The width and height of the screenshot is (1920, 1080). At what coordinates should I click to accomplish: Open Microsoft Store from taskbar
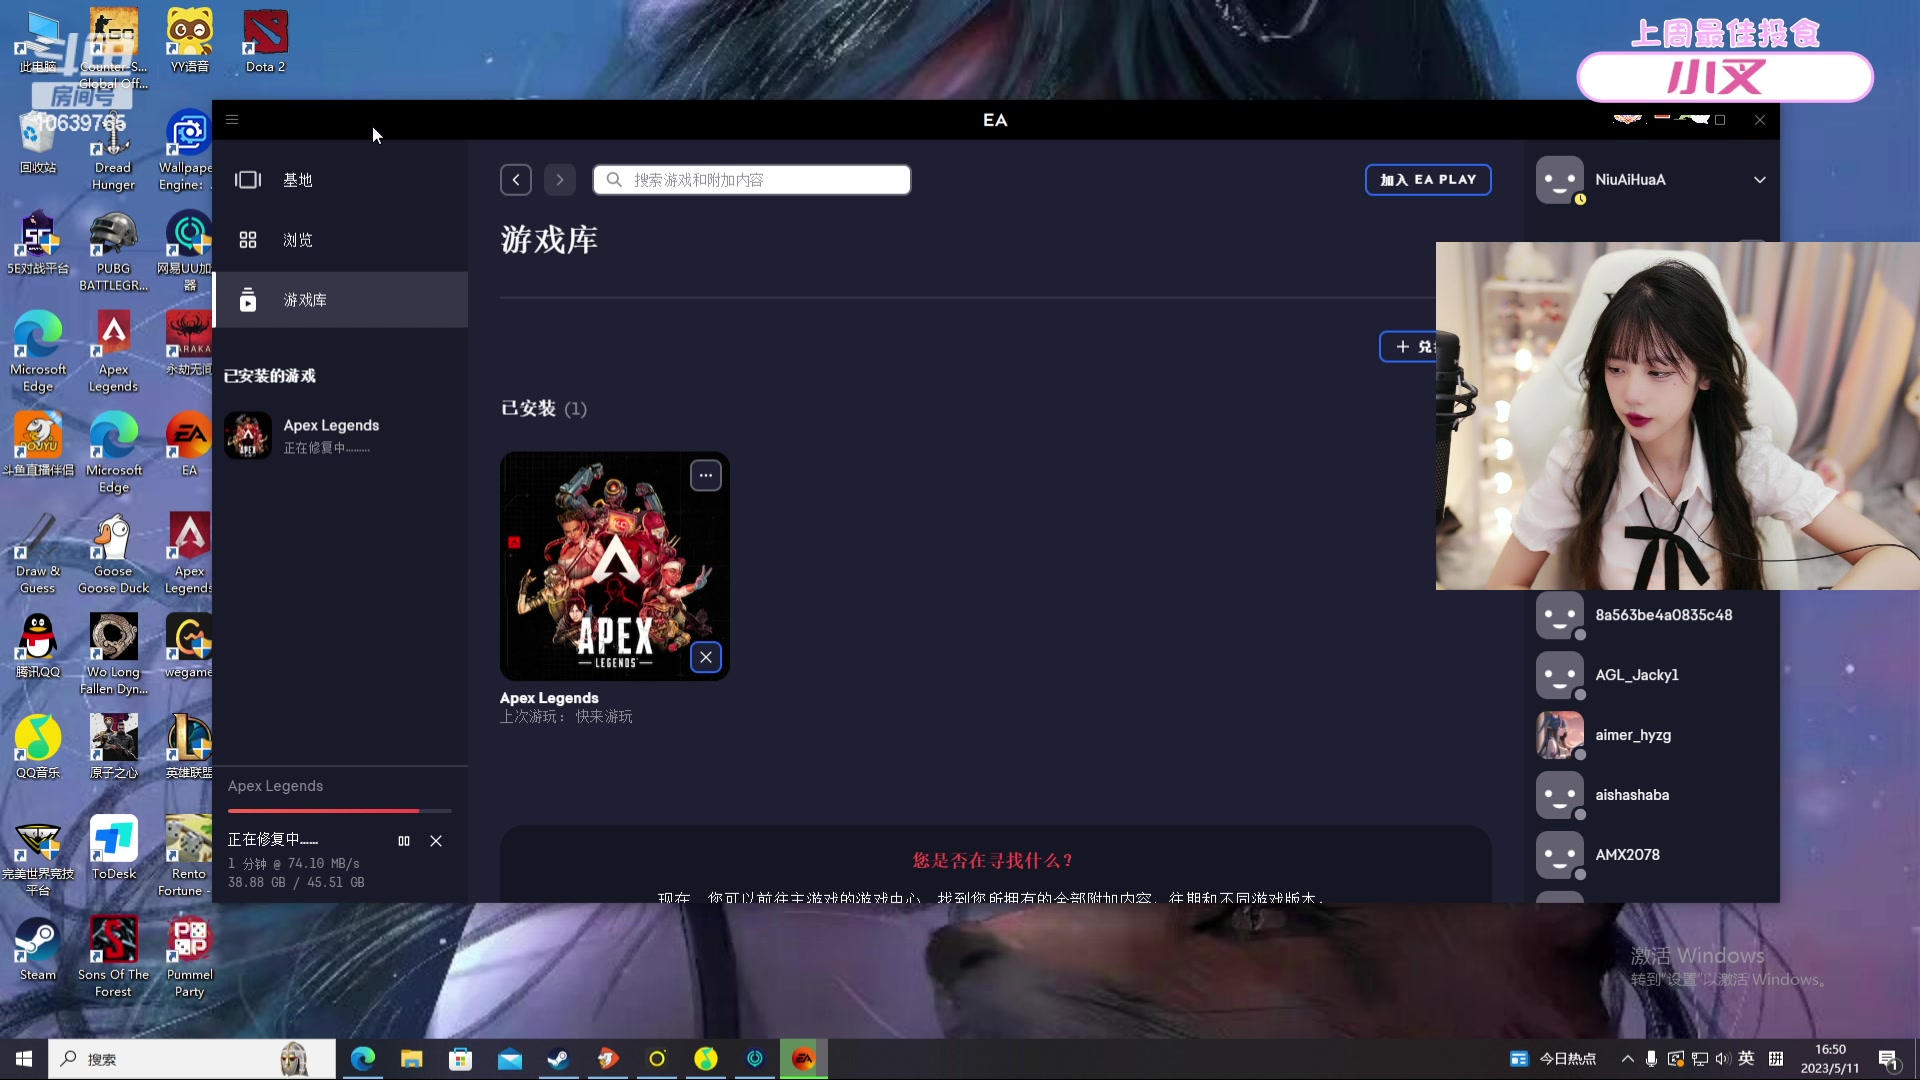460,1059
